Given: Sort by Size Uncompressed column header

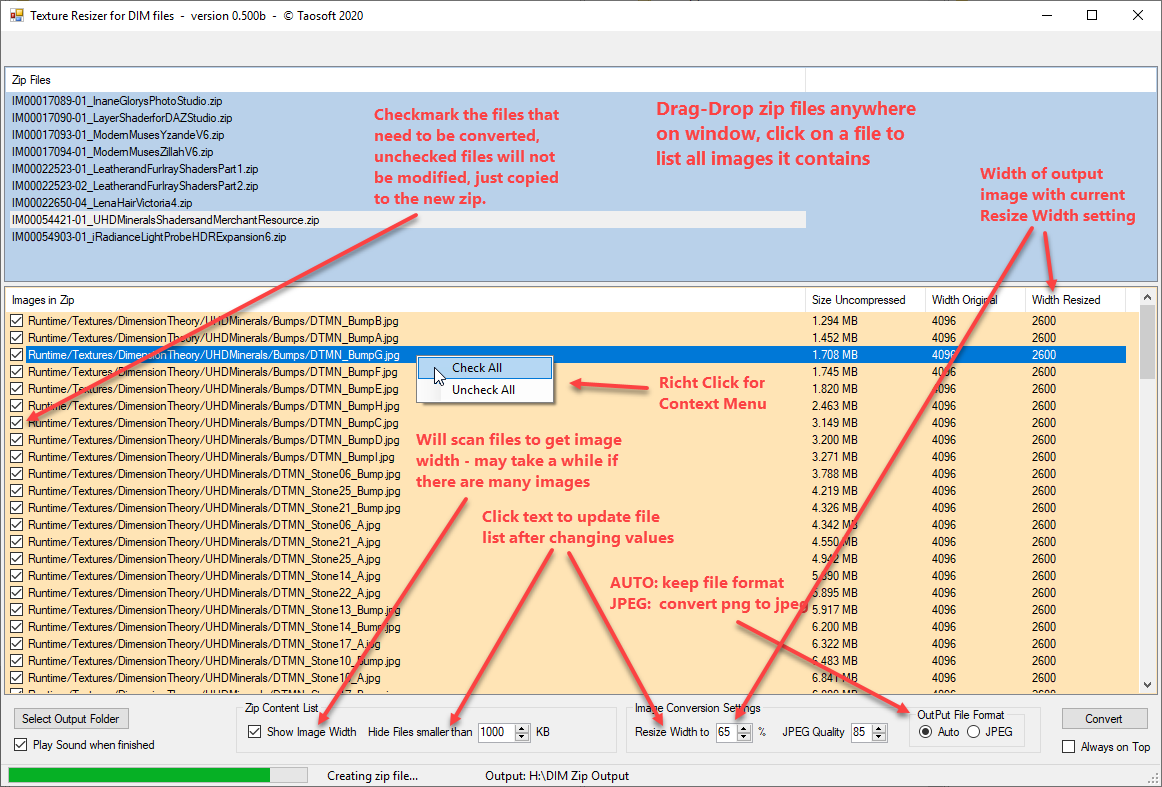Looking at the screenshot, I should [x=865, y=300].
